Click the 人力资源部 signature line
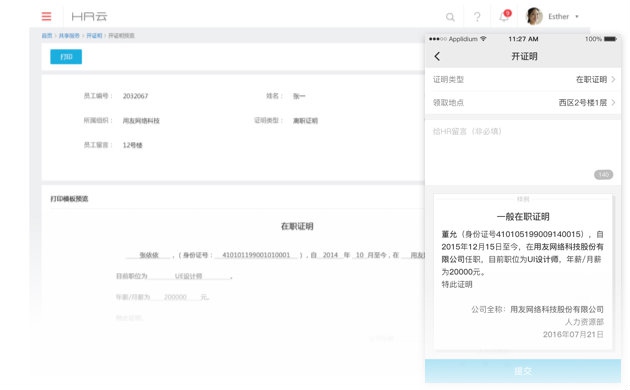 pos(584,322)
